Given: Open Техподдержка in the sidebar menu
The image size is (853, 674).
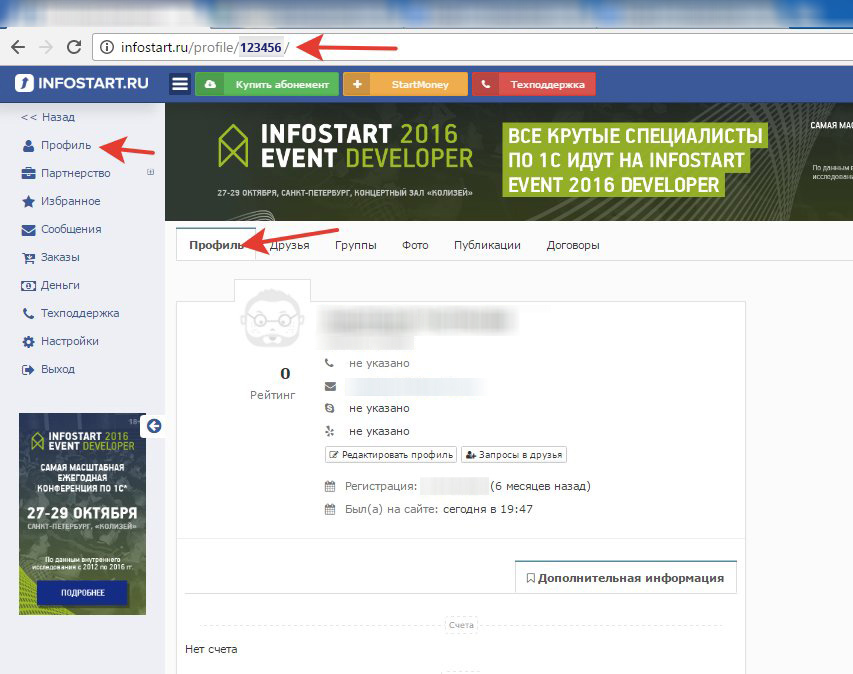Looking at the screenshot, I should [80, 313].
